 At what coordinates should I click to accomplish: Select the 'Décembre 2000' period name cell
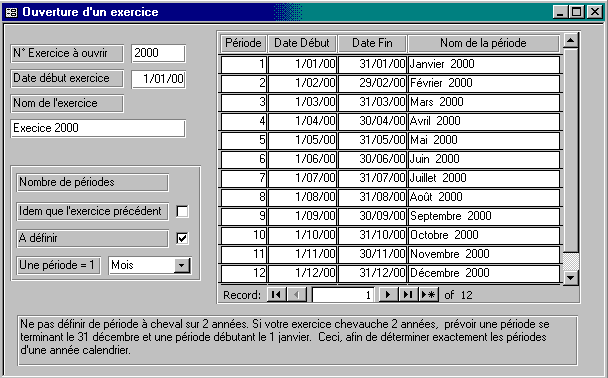[x=484, y=273]
